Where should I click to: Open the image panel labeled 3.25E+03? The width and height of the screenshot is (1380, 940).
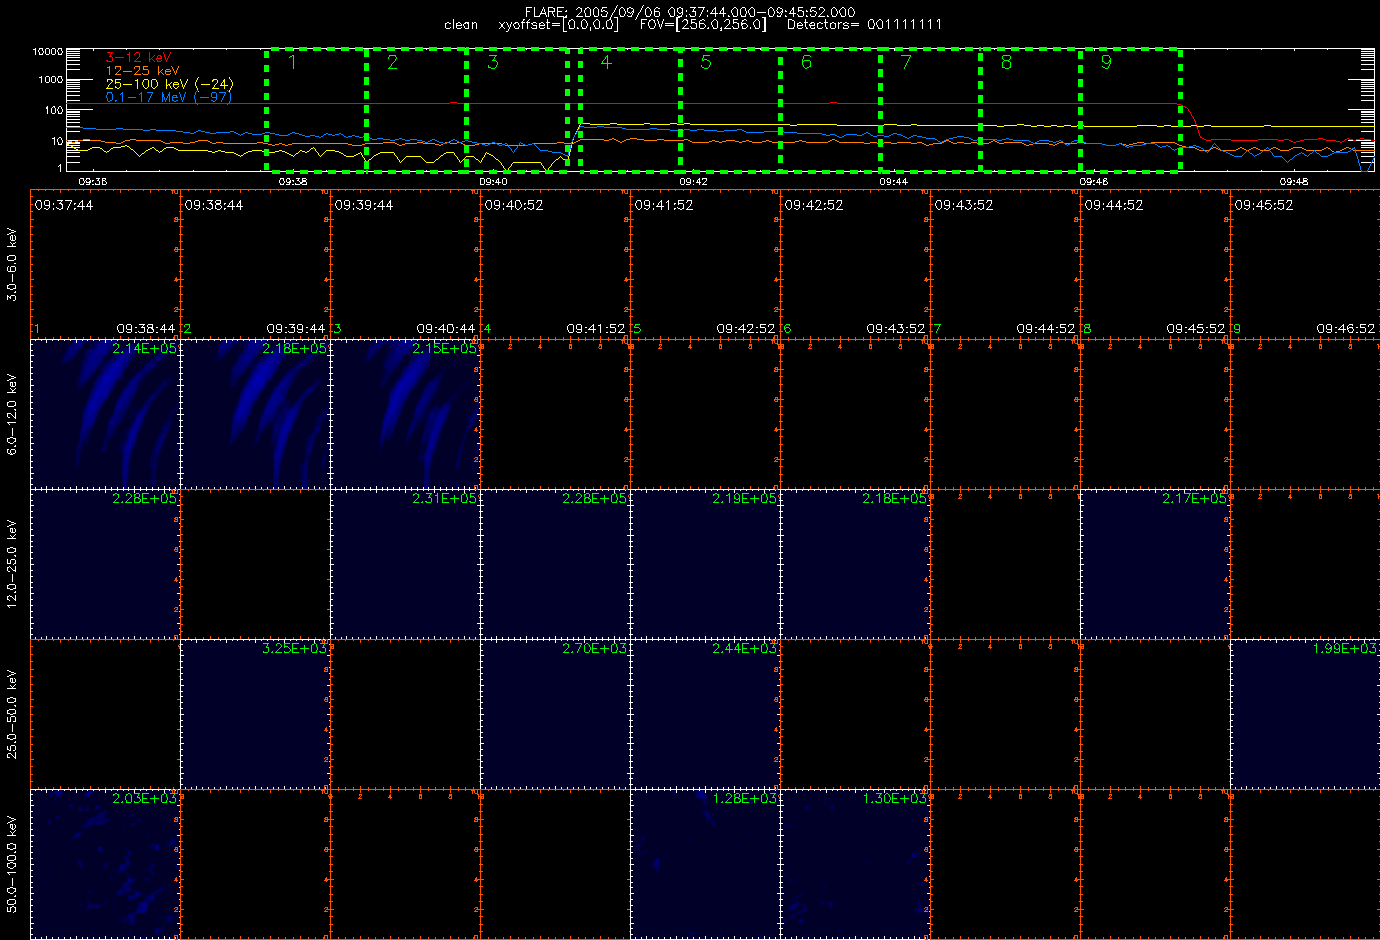tap(255, 714)
